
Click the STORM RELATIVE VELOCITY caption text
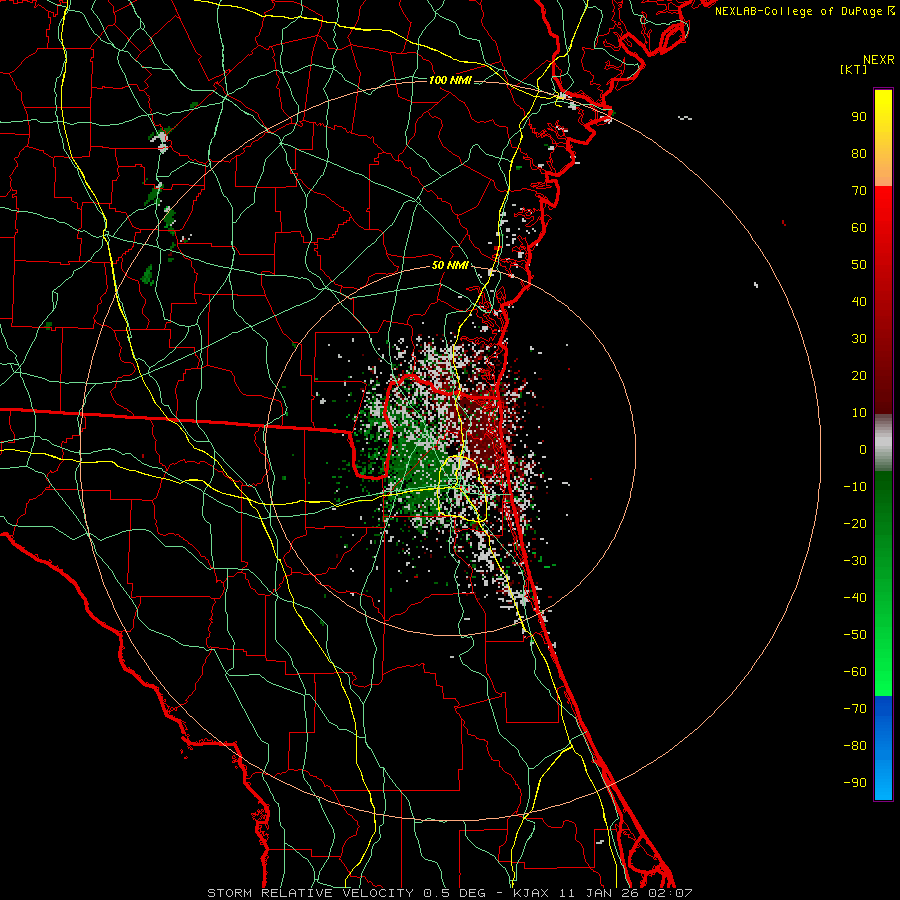tap(310, 893)
